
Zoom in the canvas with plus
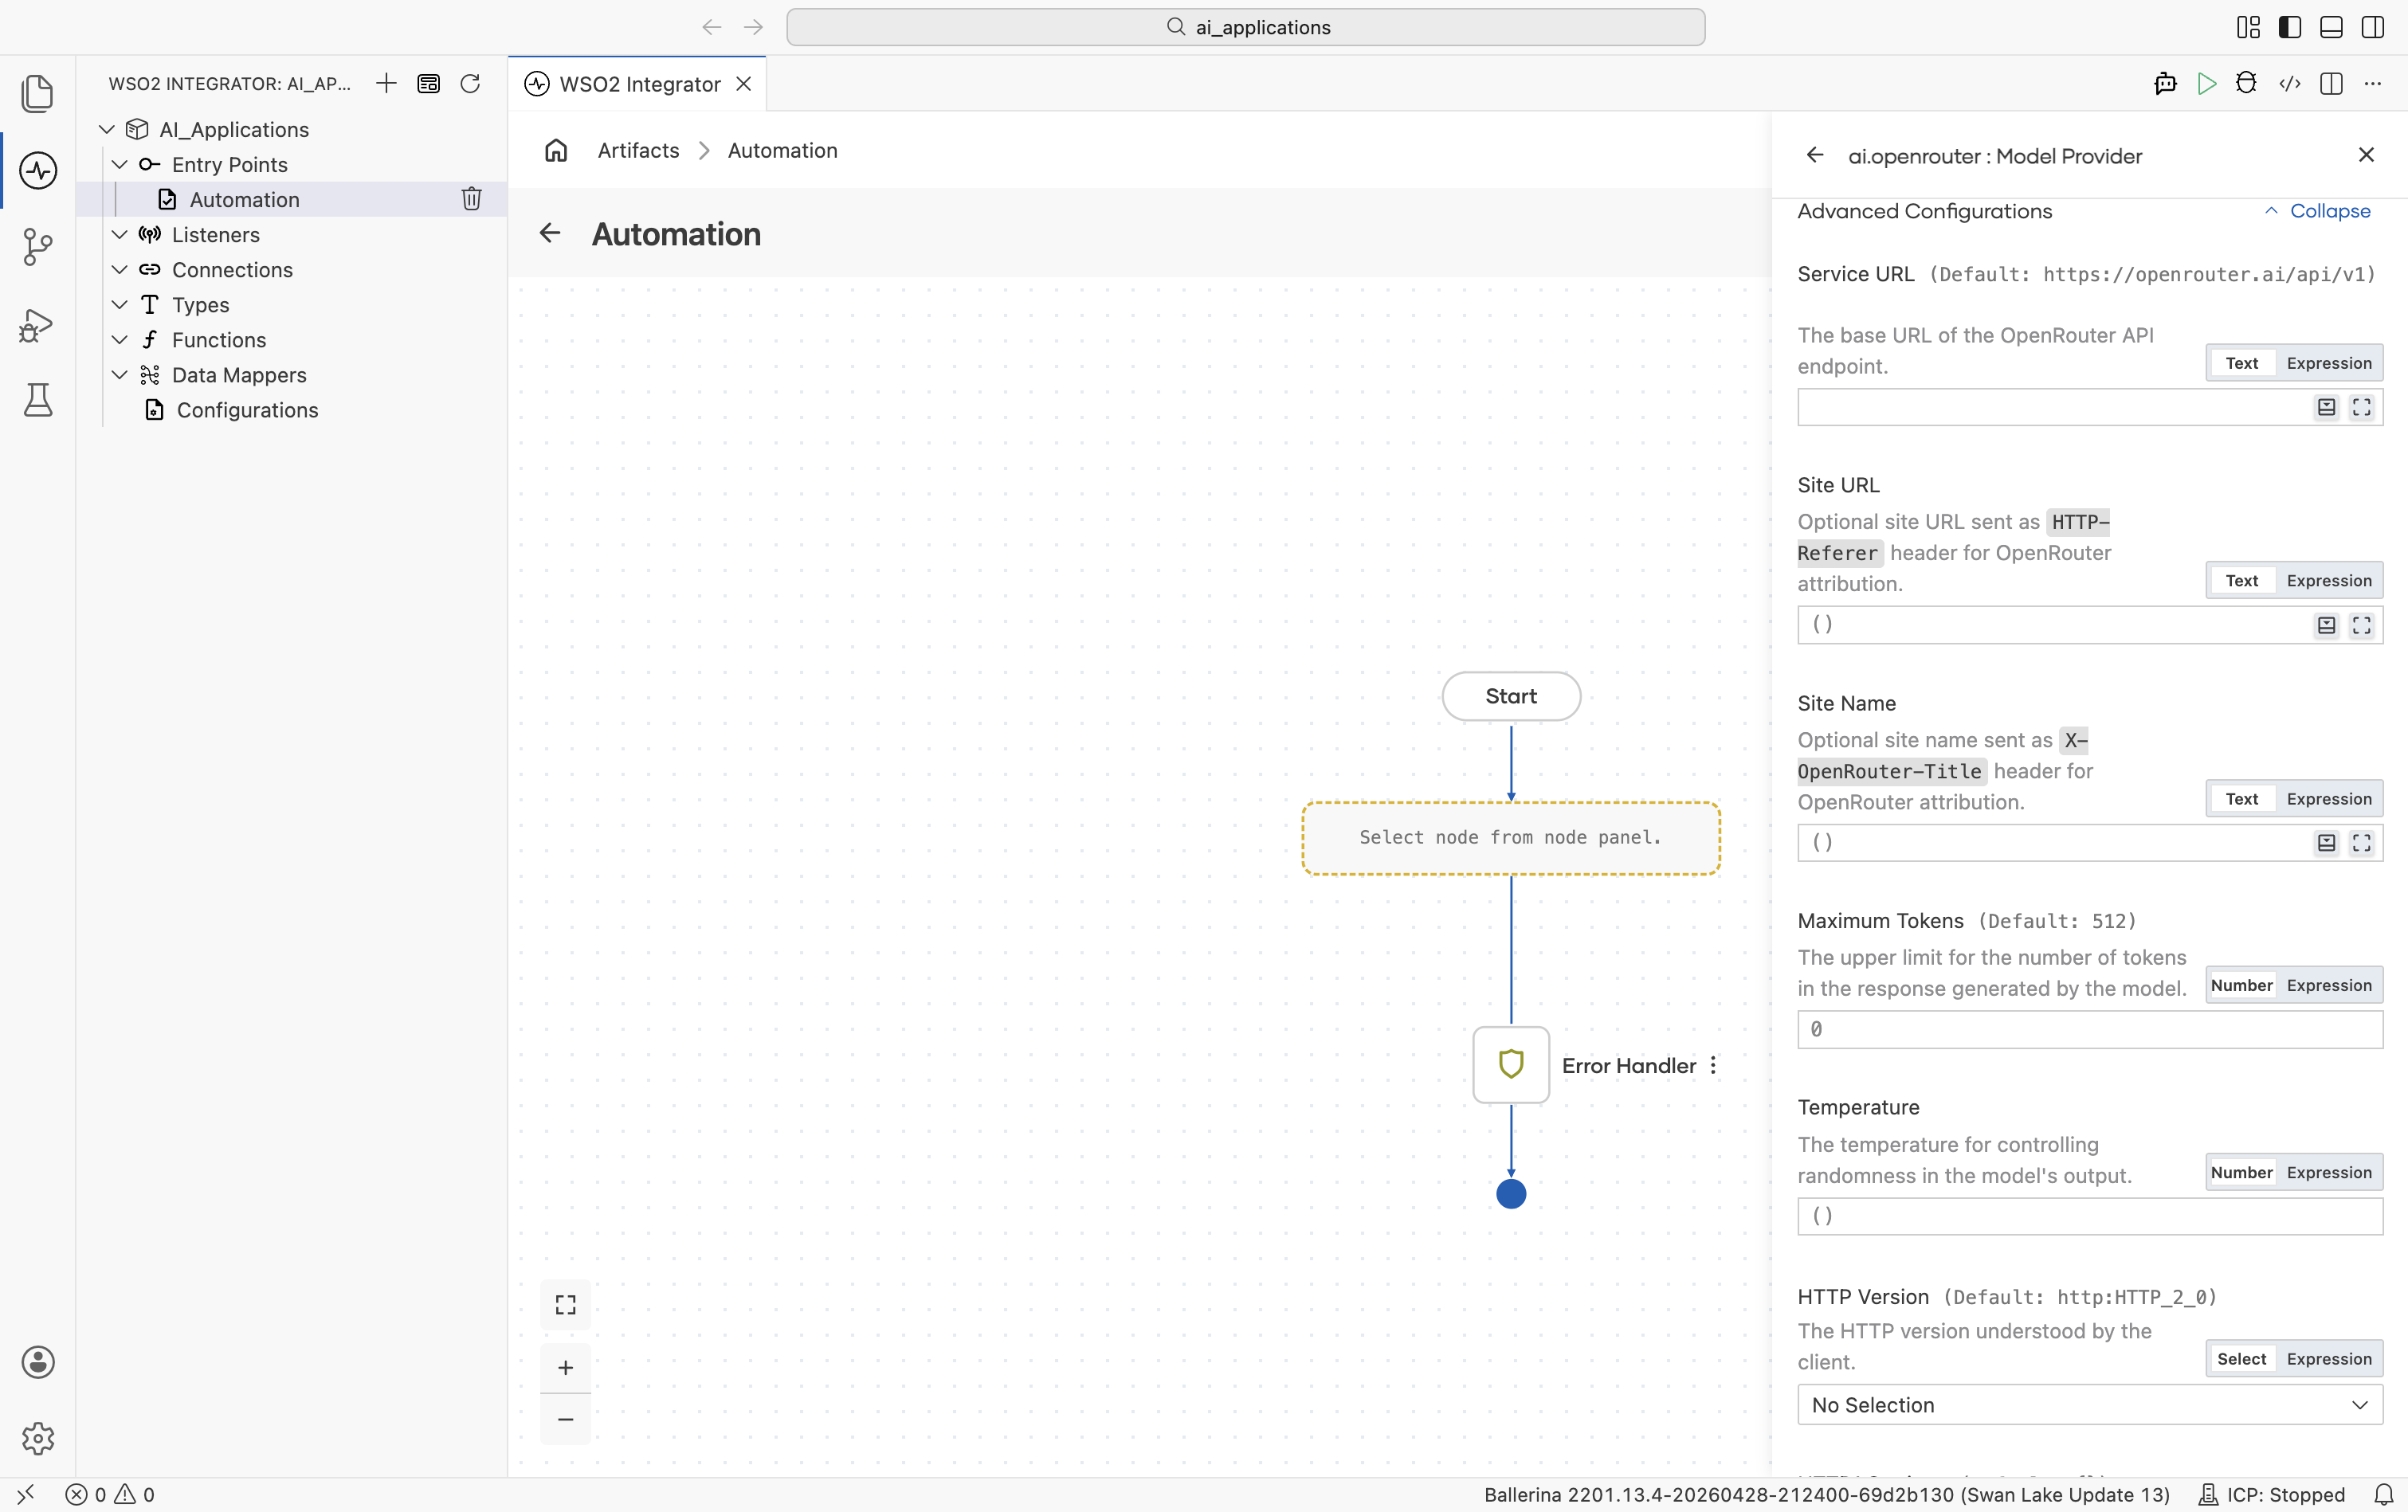(566, 1367)
